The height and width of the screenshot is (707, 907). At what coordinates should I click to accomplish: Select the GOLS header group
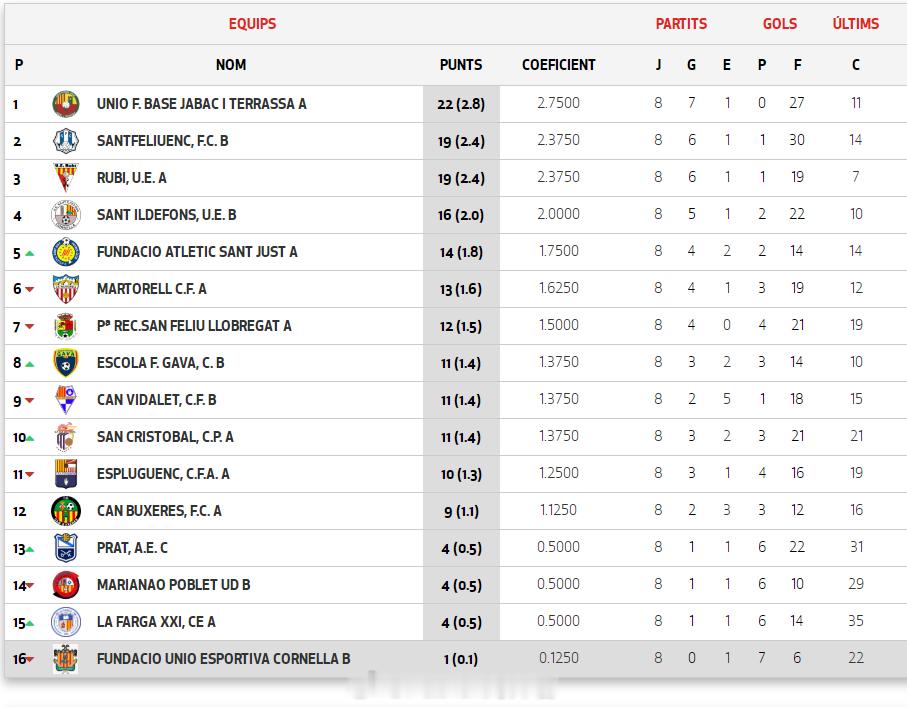[780, 24]
